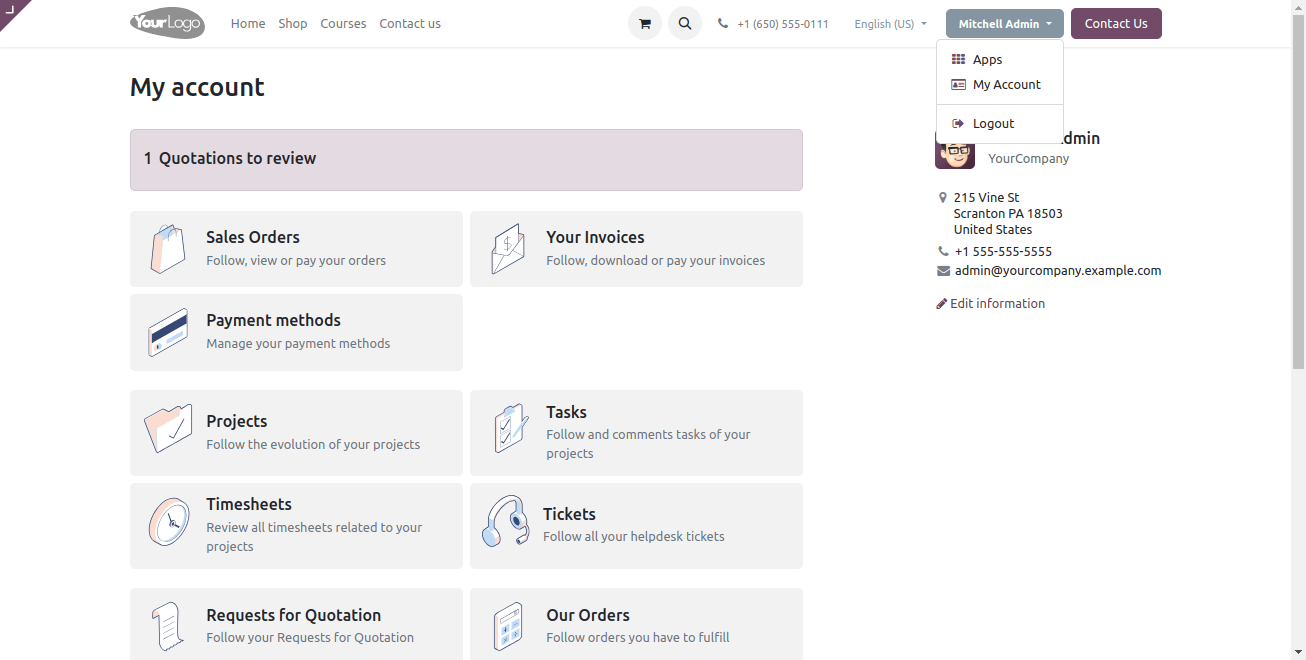Open the shopping cart icon
Viewport: 1306px width, 660px height.
click(645, 23)
